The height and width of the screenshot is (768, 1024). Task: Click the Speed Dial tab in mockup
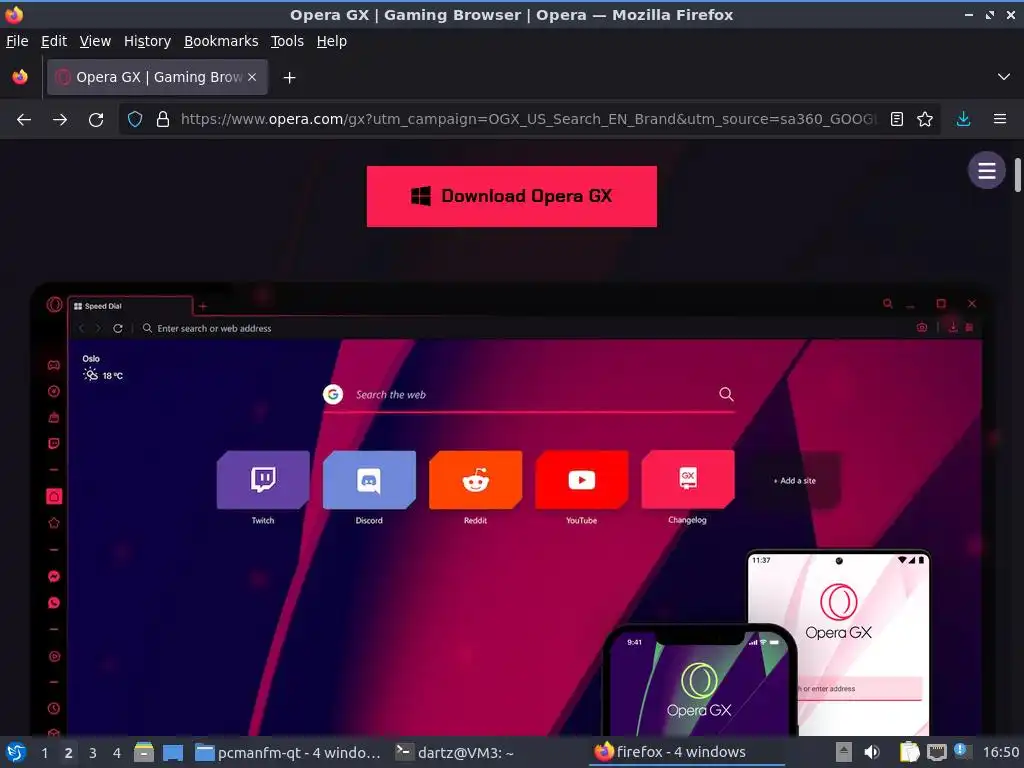pos(131,306)
